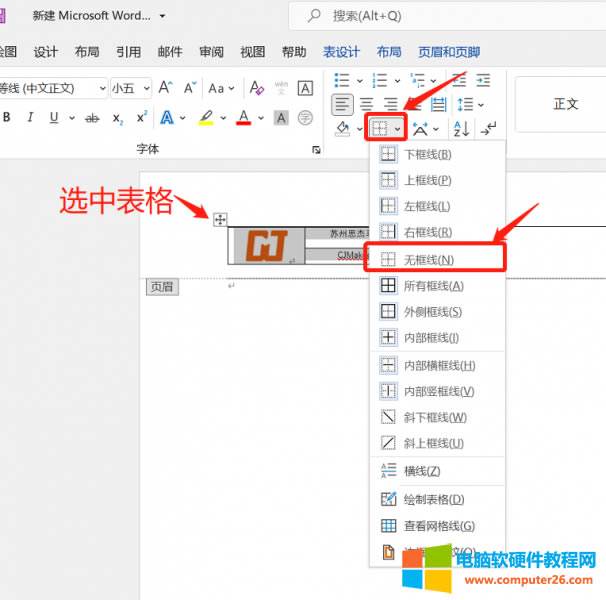The height and width of the screenshot is (600, 606).
Task: Apply superscript formatting
Action: (141, 118)
